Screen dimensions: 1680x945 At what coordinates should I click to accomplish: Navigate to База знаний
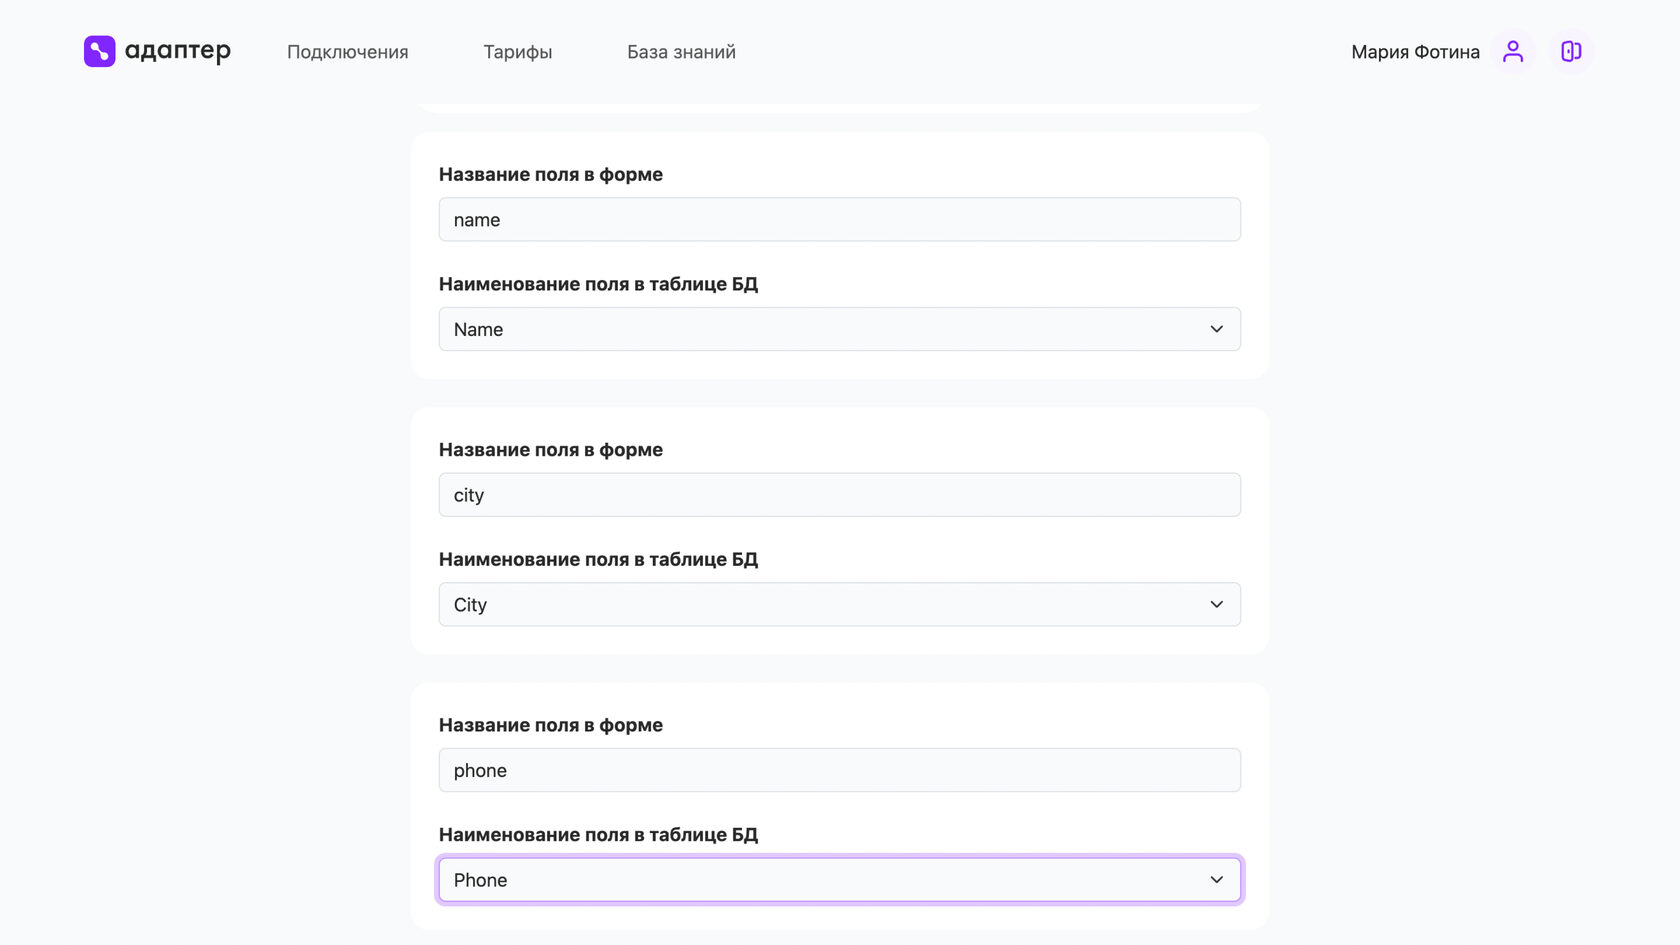(x=681, y=52)
